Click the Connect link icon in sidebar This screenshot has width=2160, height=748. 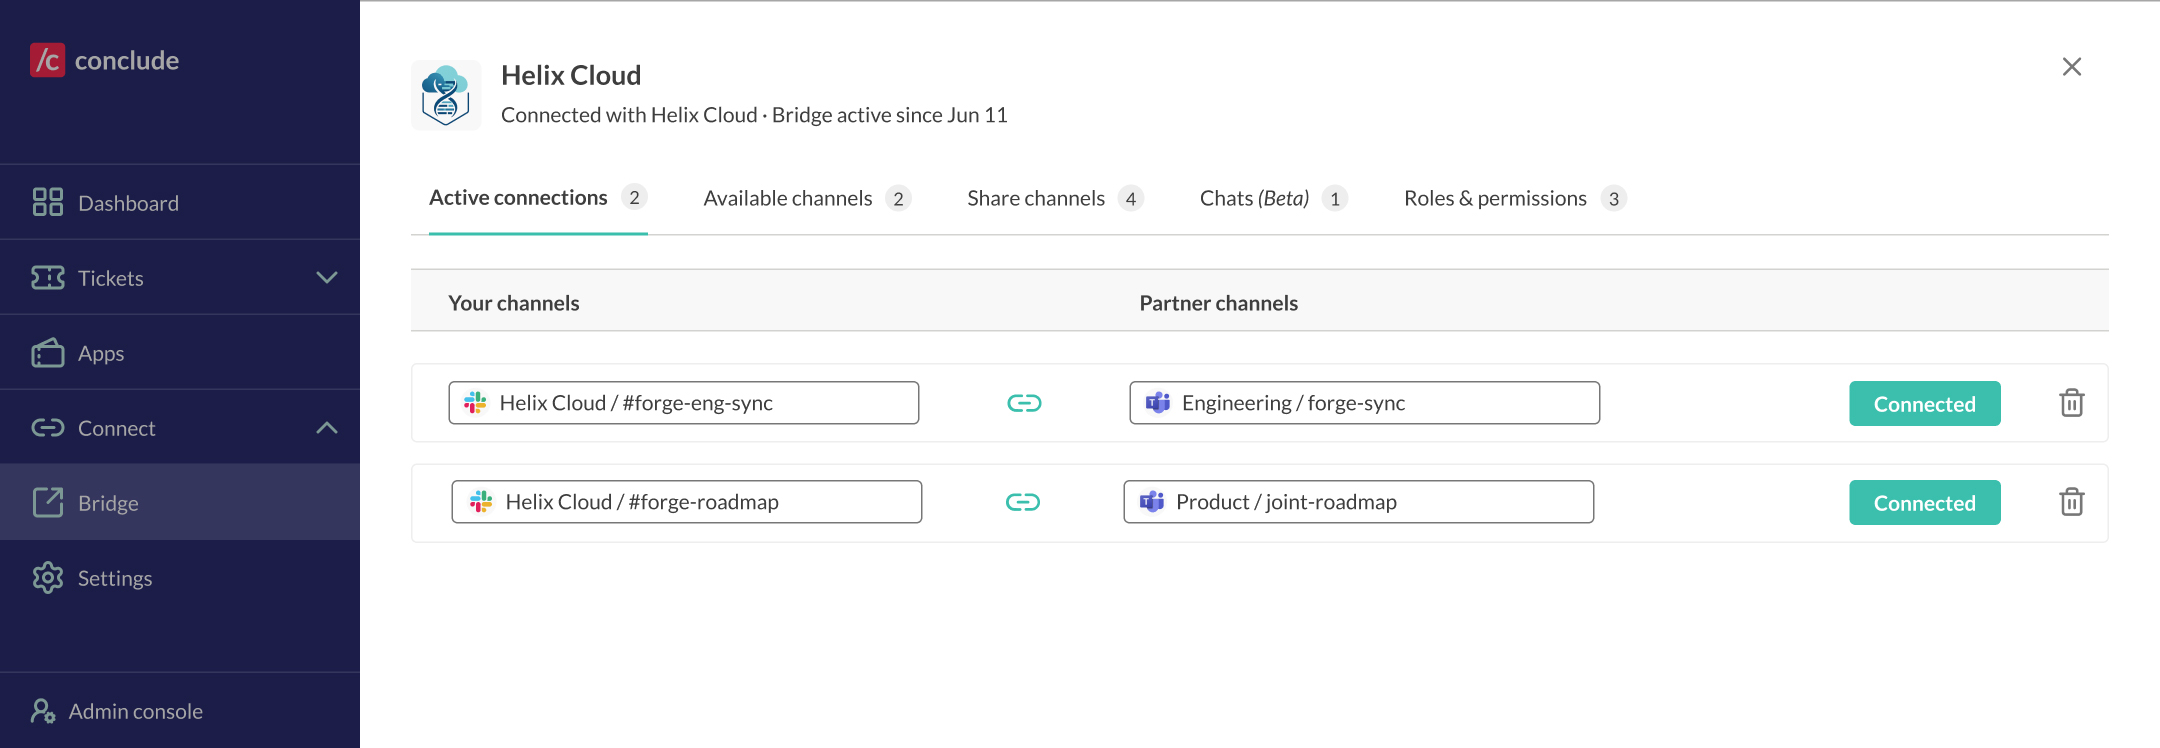(x=47, y=428)
